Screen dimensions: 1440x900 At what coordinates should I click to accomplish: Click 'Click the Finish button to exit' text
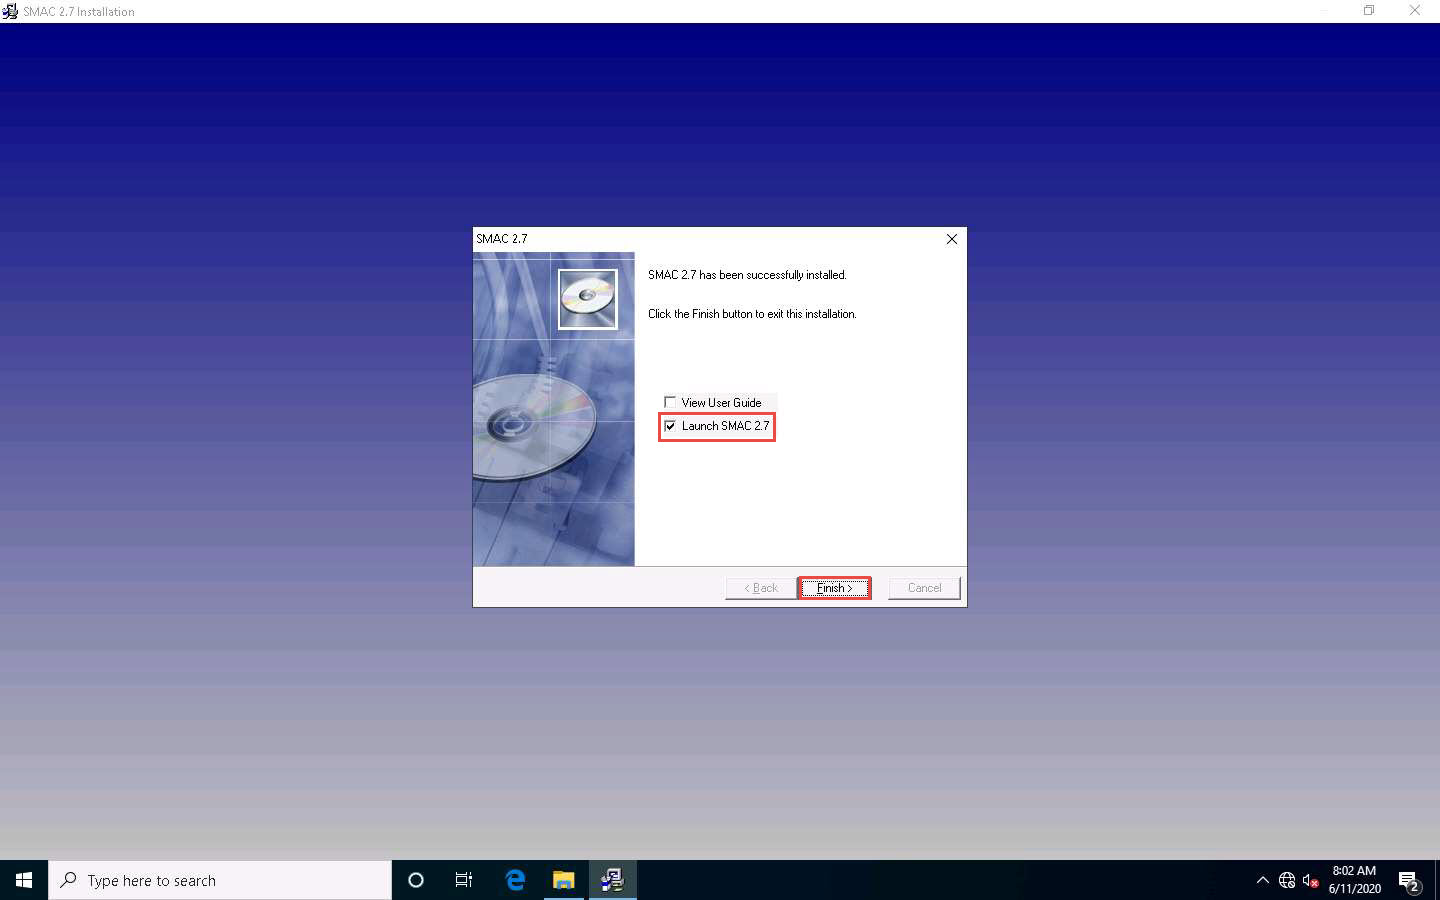[752, 314]
